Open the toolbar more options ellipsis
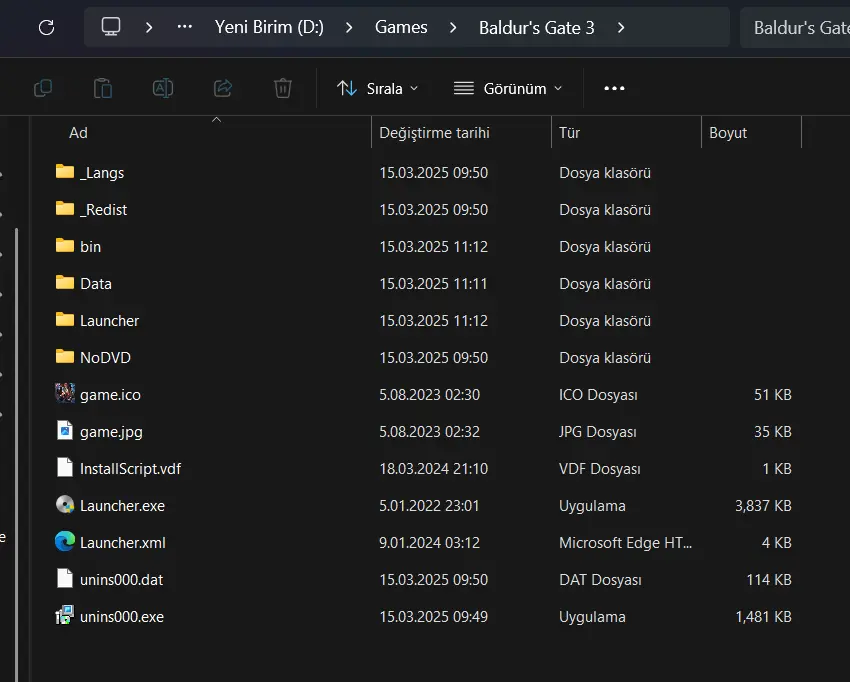 tap(614, 88)
